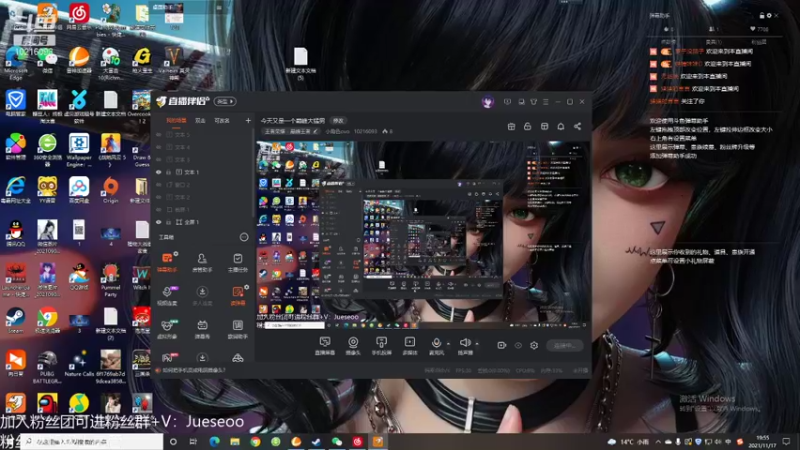Toggle the lock in the chat overlay window
The image size is (800, 450).
(762, 15)
